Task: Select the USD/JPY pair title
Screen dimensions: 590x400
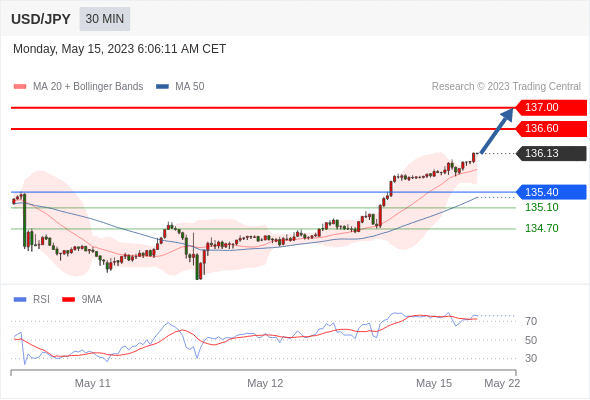Action: point(41,19)
